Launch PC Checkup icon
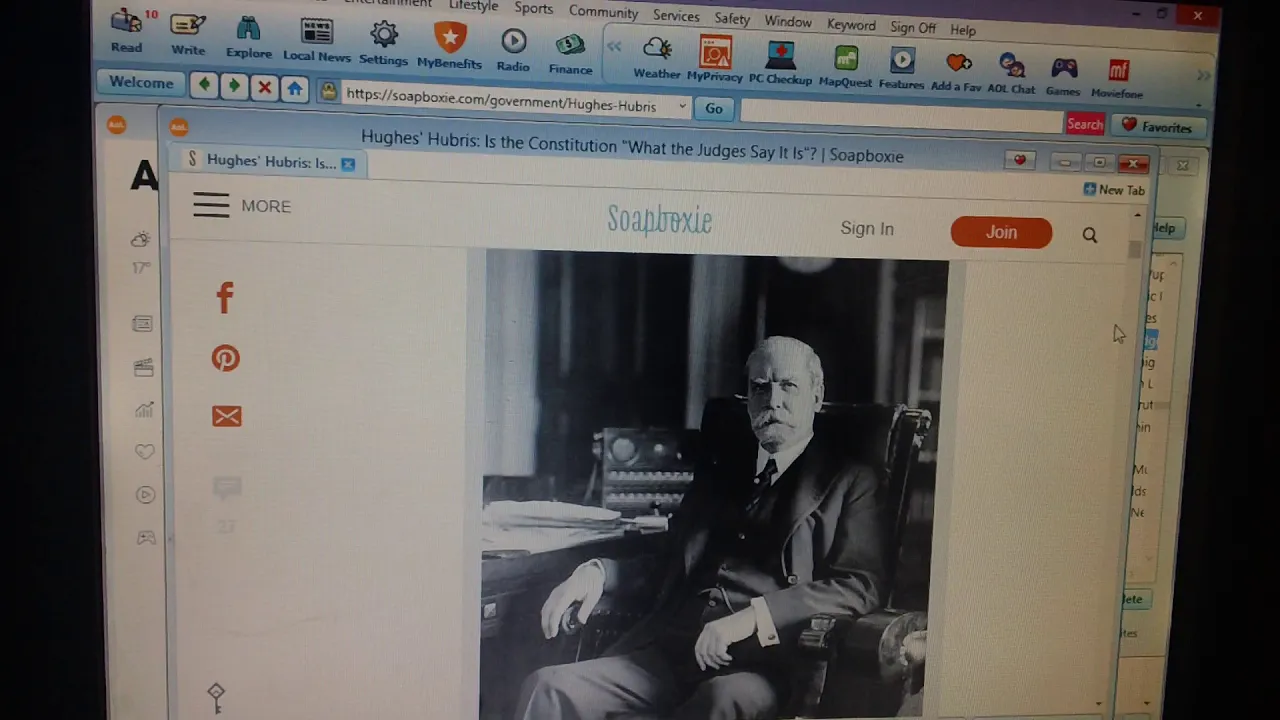Screen dimensions: 1280x720 click(x=781, y=61)
